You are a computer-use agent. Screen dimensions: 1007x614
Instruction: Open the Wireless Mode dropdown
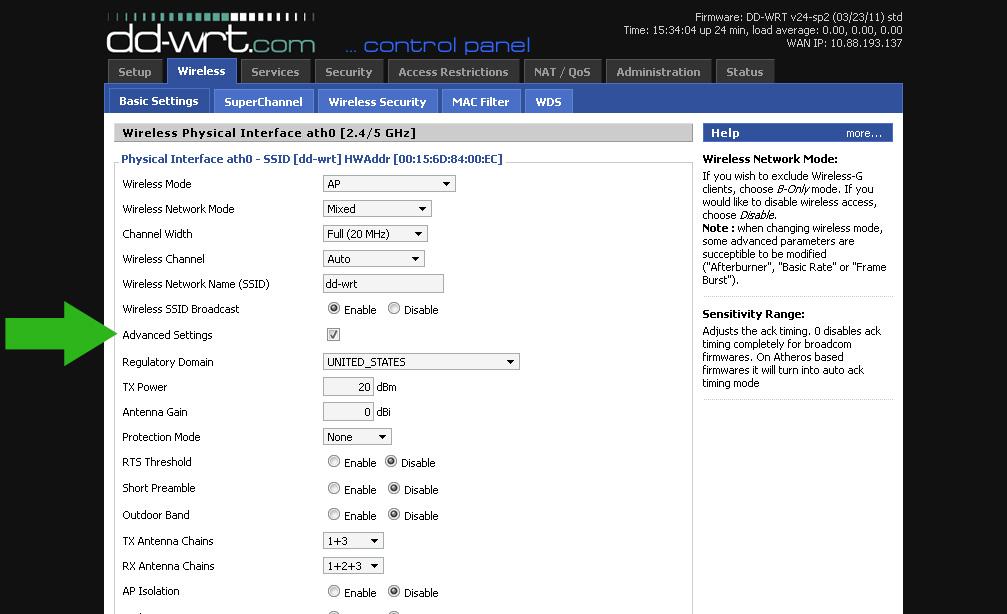[389, 184]
